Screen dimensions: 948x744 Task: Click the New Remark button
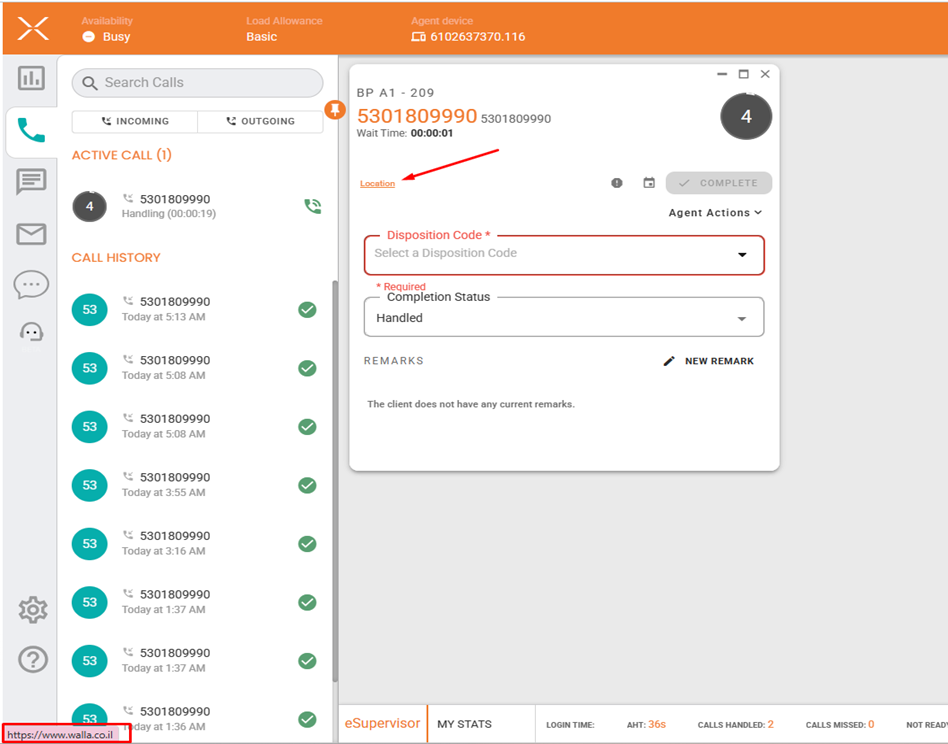709,361
